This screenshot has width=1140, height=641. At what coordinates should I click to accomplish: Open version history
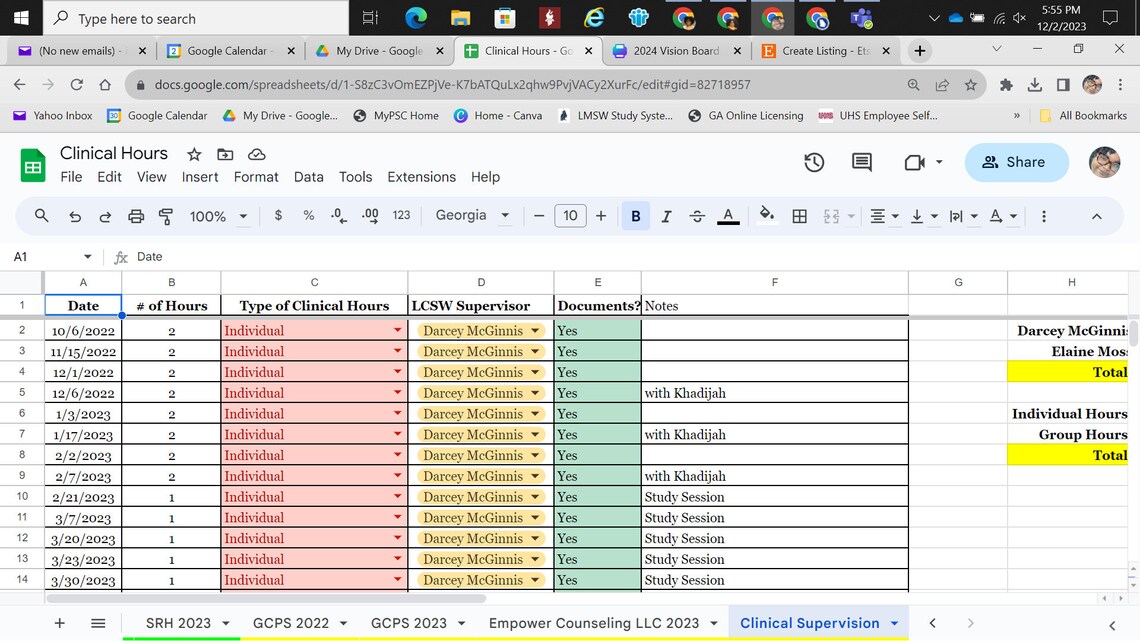pos(813,161)
